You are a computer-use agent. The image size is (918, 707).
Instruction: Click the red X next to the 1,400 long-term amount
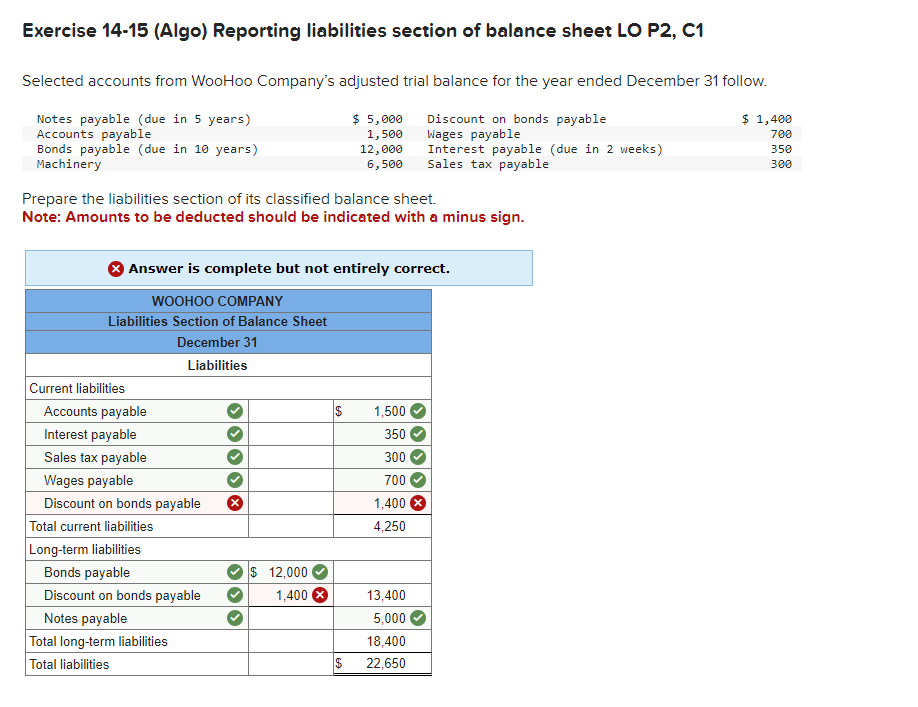tap(322, 595)
